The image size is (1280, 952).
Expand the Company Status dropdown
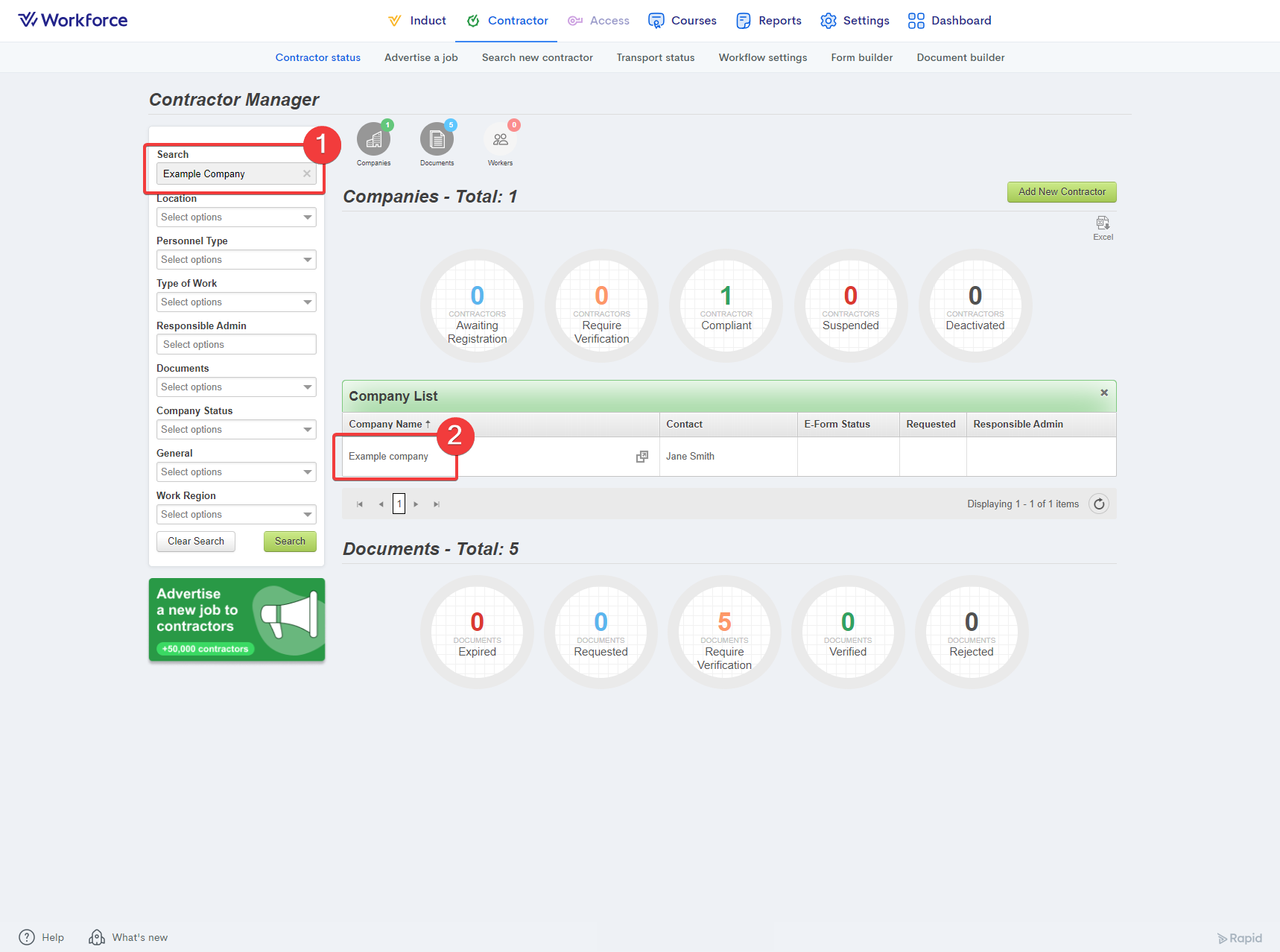pyautogui.click(x=236, y=429)
